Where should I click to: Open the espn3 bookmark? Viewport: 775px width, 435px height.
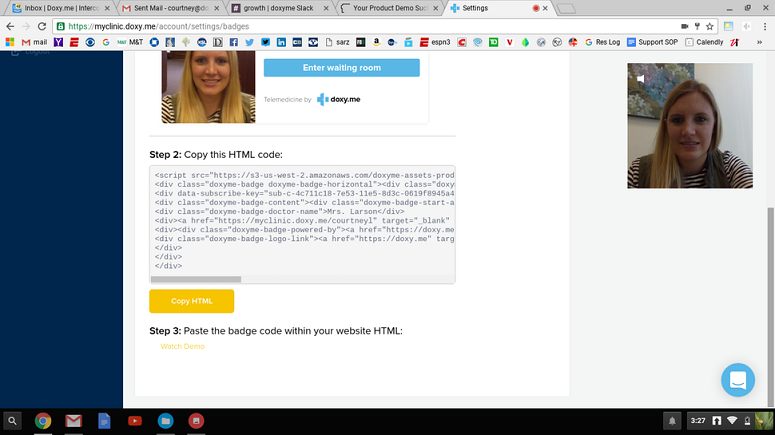click(x=435, y=43)
